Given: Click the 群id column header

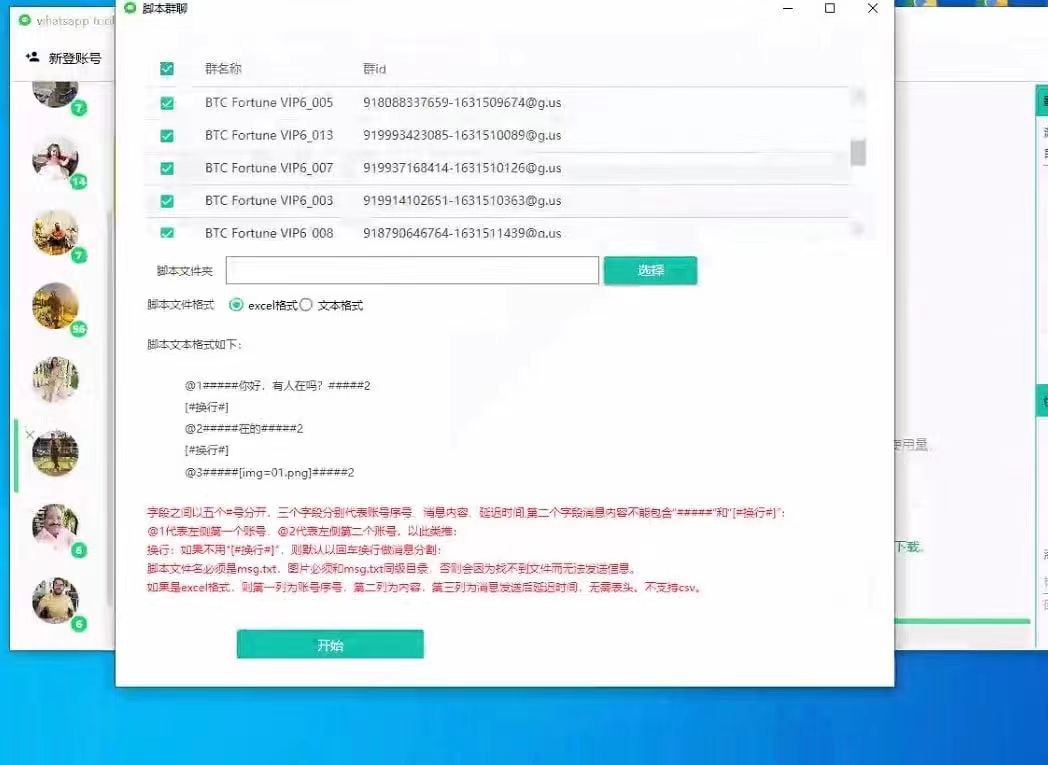Looking at the screenshot, I should [x=374, y=69].
